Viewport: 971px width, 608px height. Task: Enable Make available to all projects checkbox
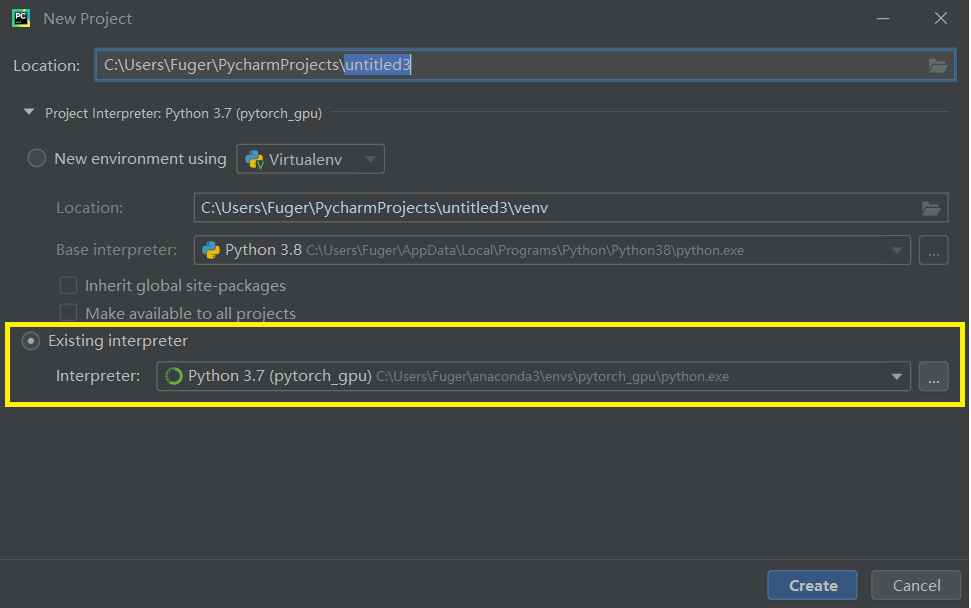pyautogui.click(x=68, y=313)
